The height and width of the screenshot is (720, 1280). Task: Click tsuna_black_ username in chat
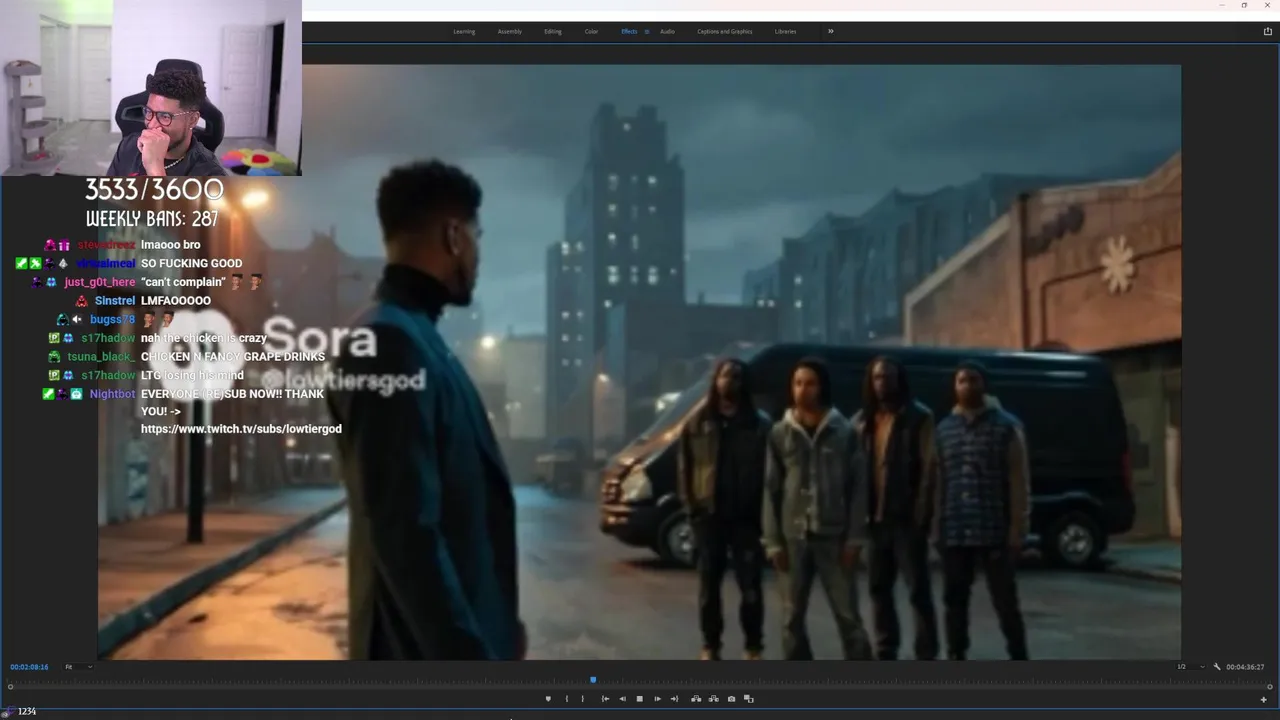coord(101,357)
